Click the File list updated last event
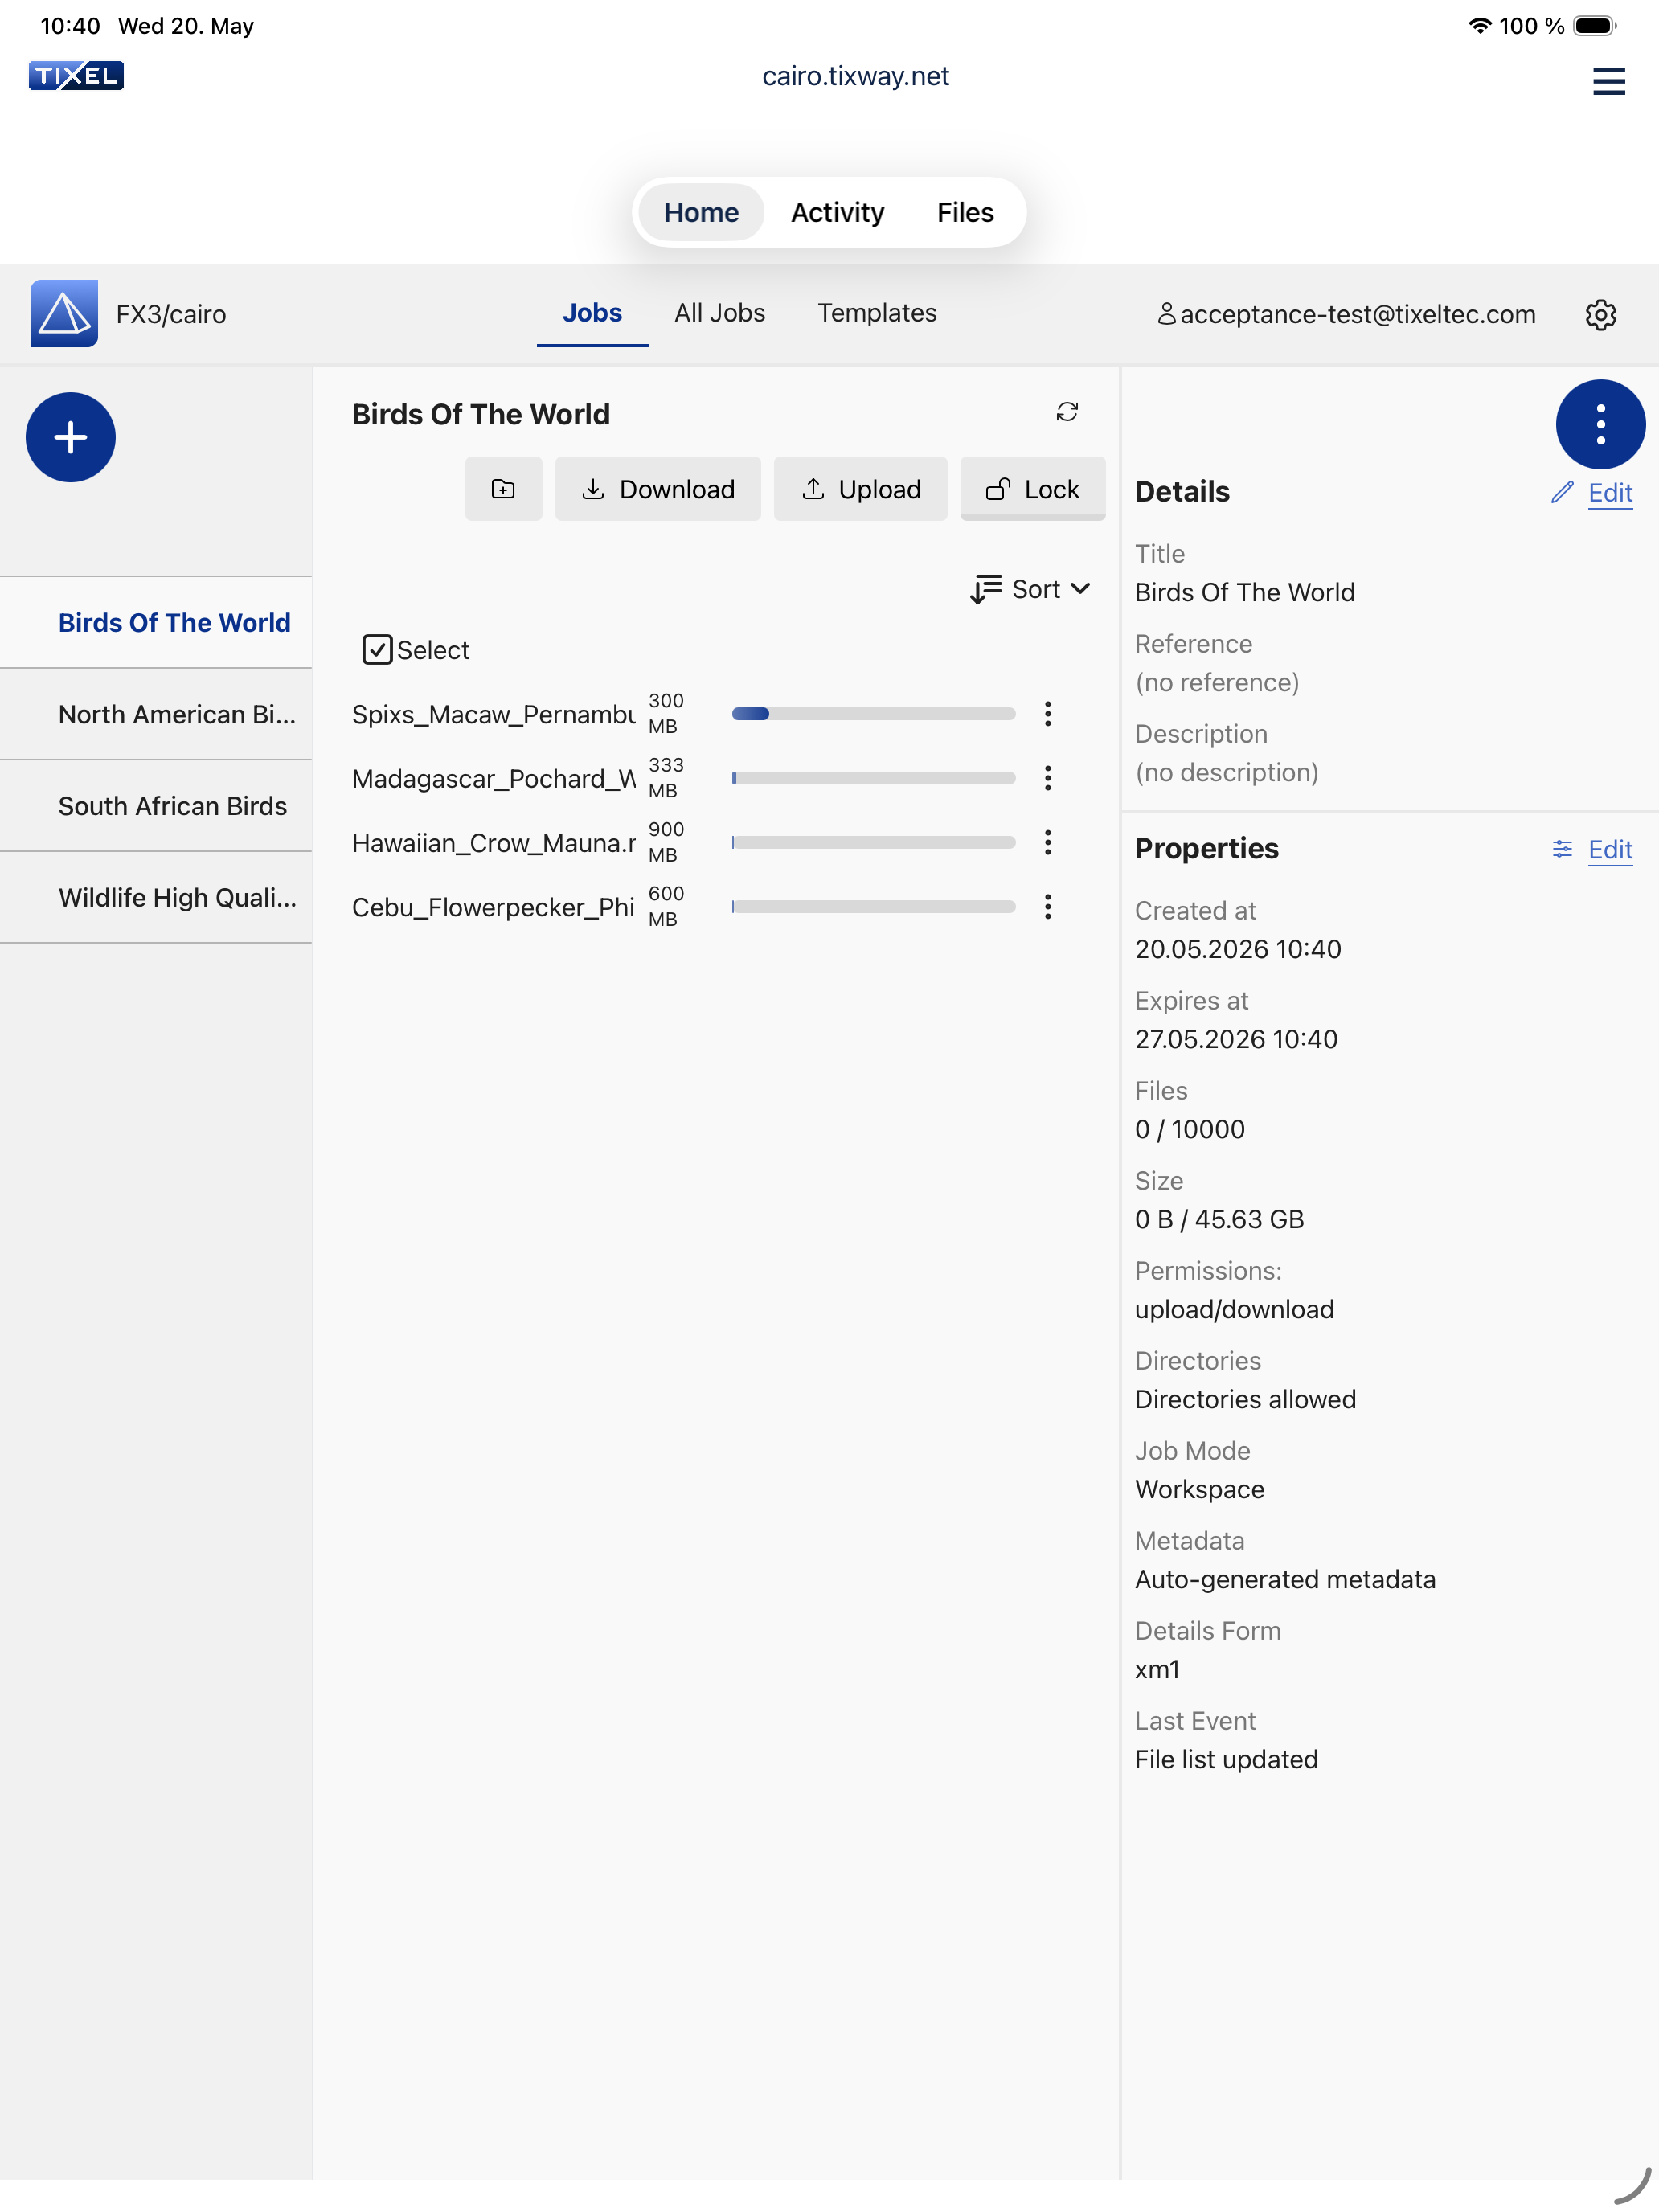The height and width of the screenshot is (2212, 1659). (x=1226, y=1759)
